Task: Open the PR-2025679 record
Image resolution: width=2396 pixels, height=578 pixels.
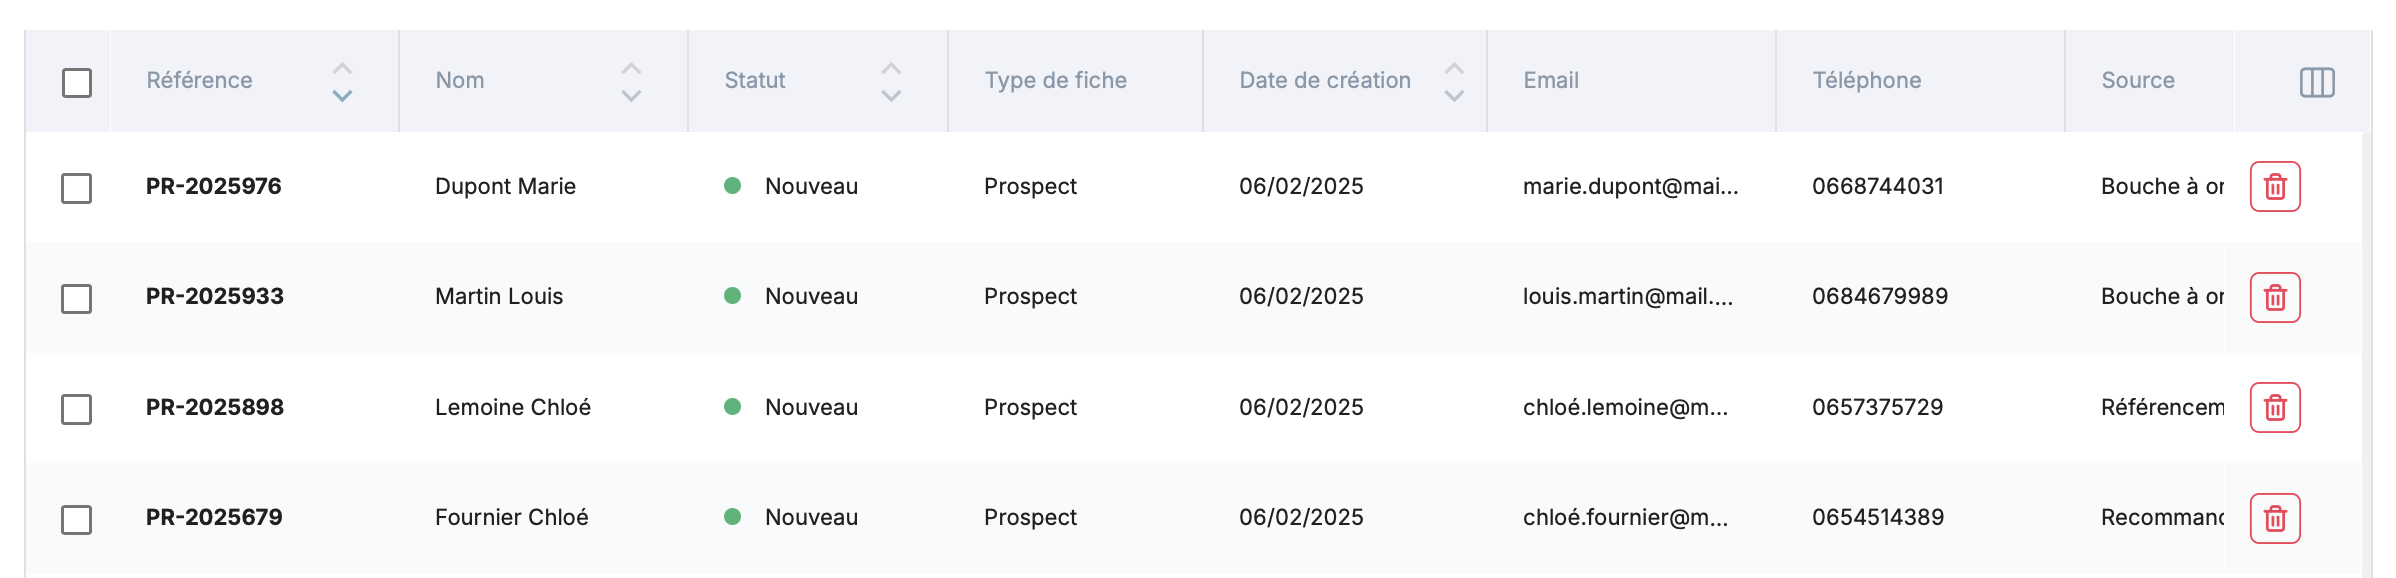Action: pos(214,517)
